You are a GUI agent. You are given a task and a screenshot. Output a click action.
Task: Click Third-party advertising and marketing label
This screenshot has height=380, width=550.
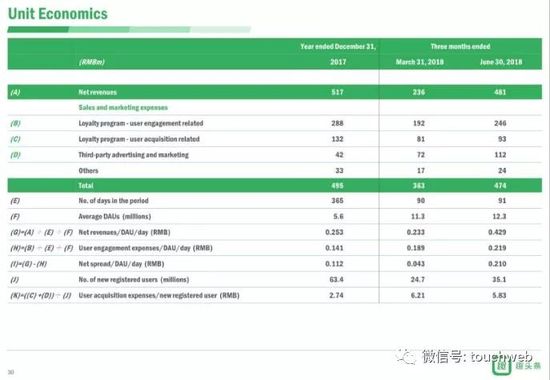[133, 155]
